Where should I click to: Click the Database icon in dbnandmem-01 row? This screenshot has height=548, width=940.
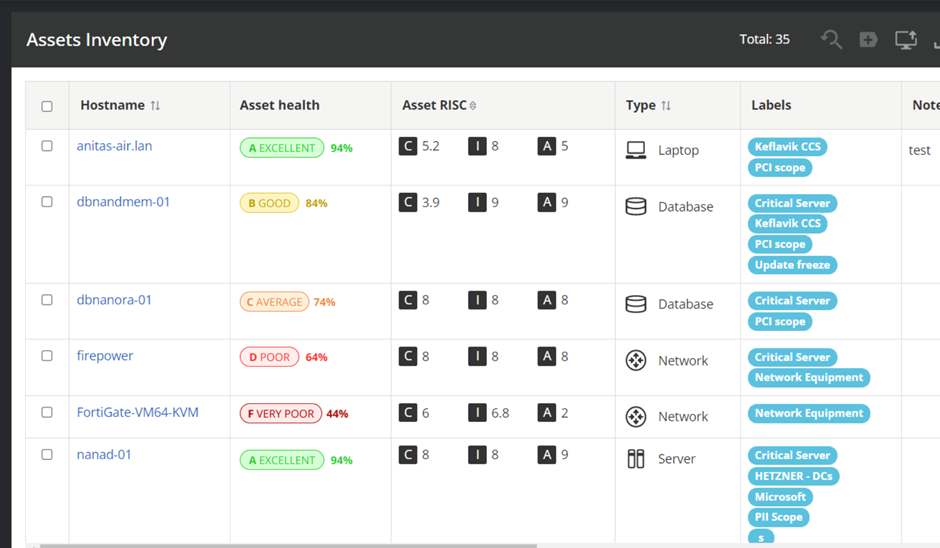635,207
